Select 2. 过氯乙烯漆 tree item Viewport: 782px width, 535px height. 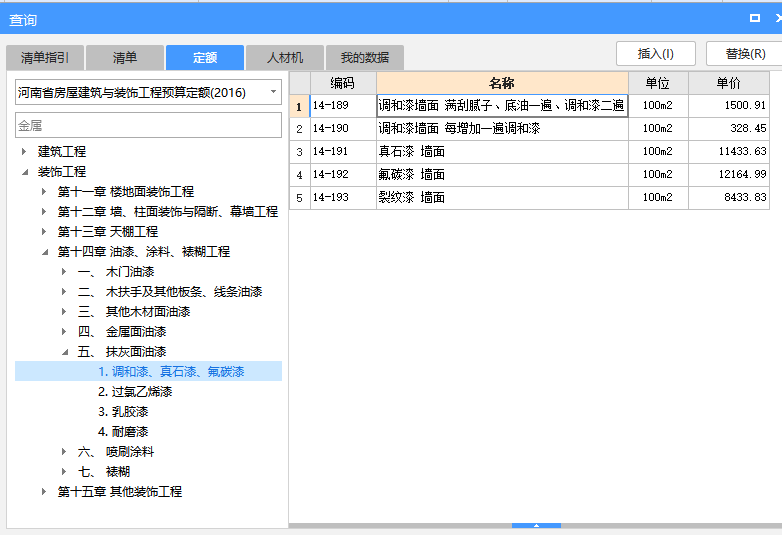tap(135, 391)
